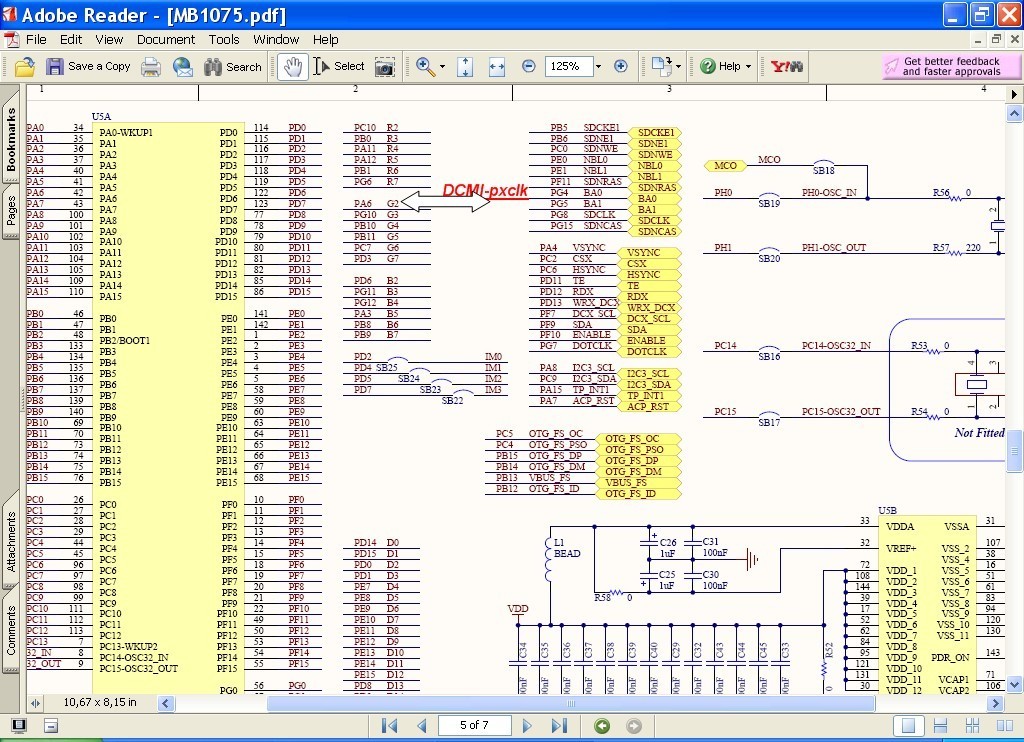The image size is (1024, 742).
Task: Open the zoom tool dropdown arrow
Action: click(442, 67)
